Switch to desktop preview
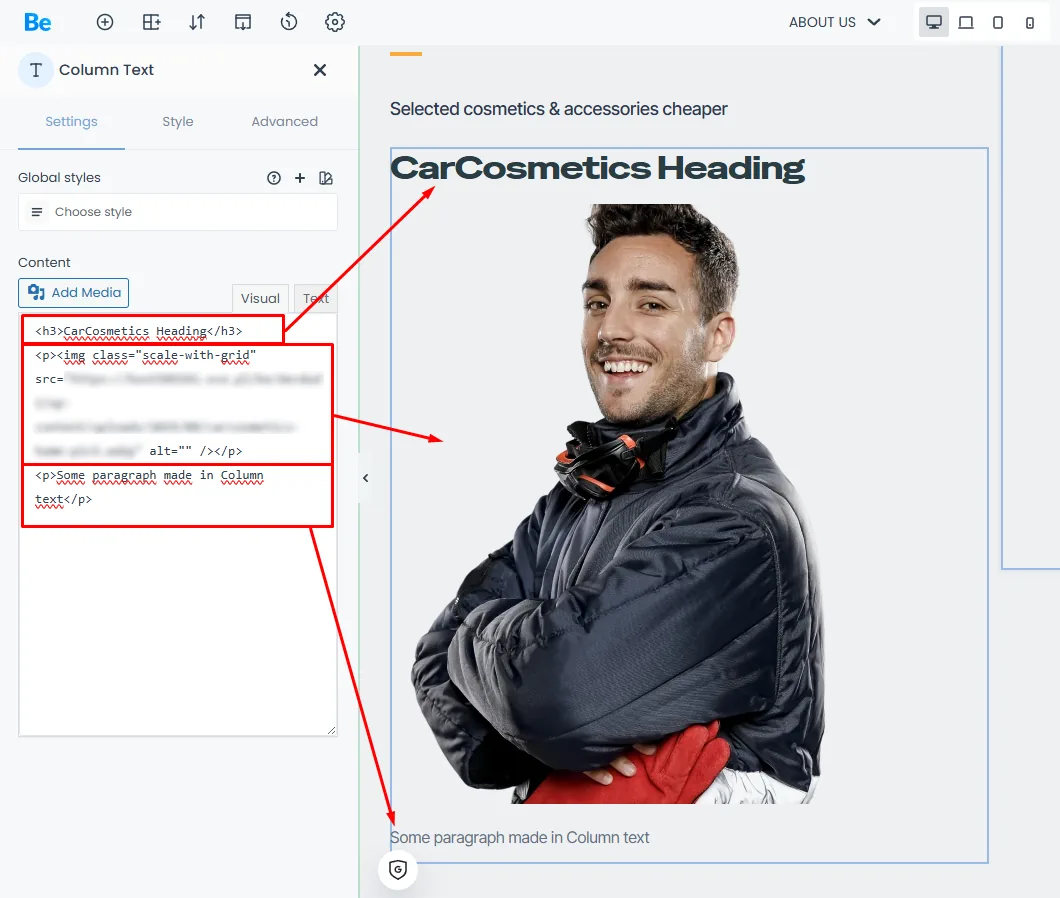This screenshot has height=898, width=1060. coord(934,22)
